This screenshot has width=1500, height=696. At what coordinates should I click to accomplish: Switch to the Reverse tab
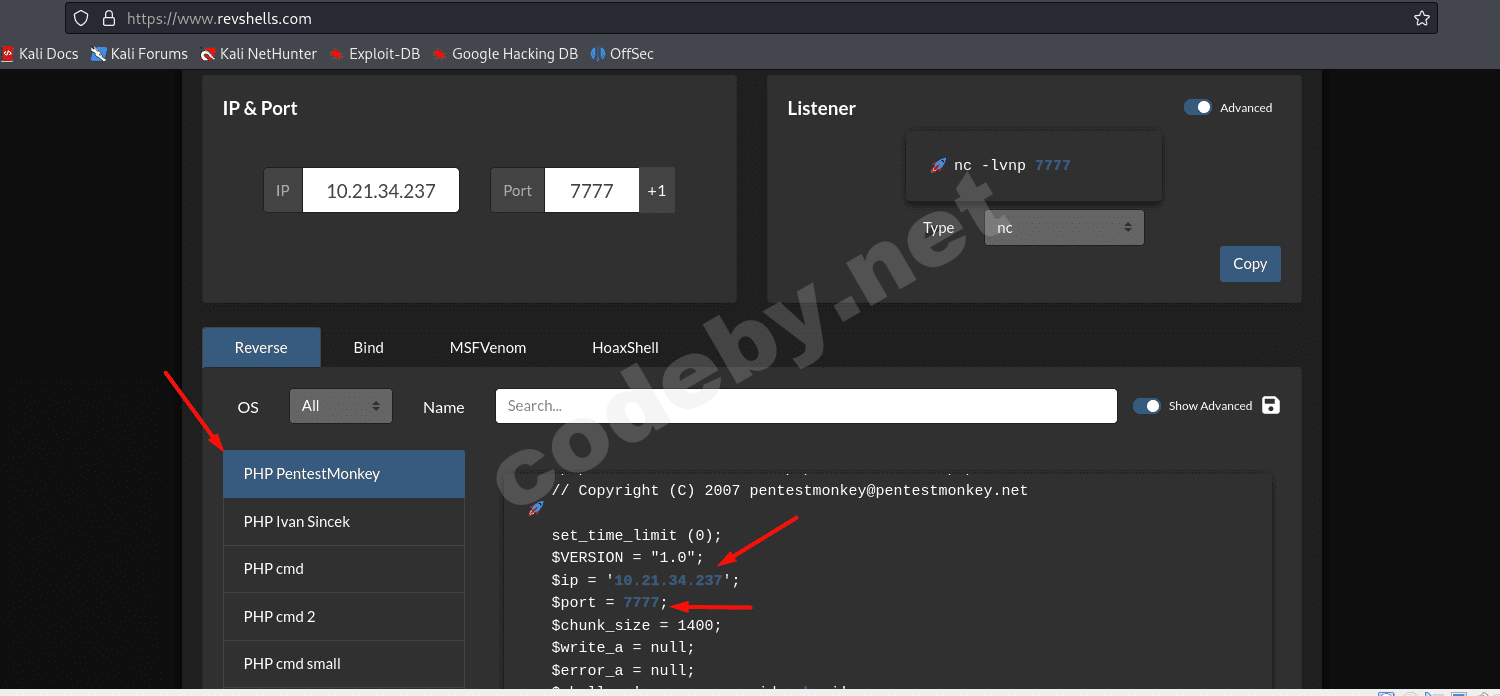tap(261, 347)
